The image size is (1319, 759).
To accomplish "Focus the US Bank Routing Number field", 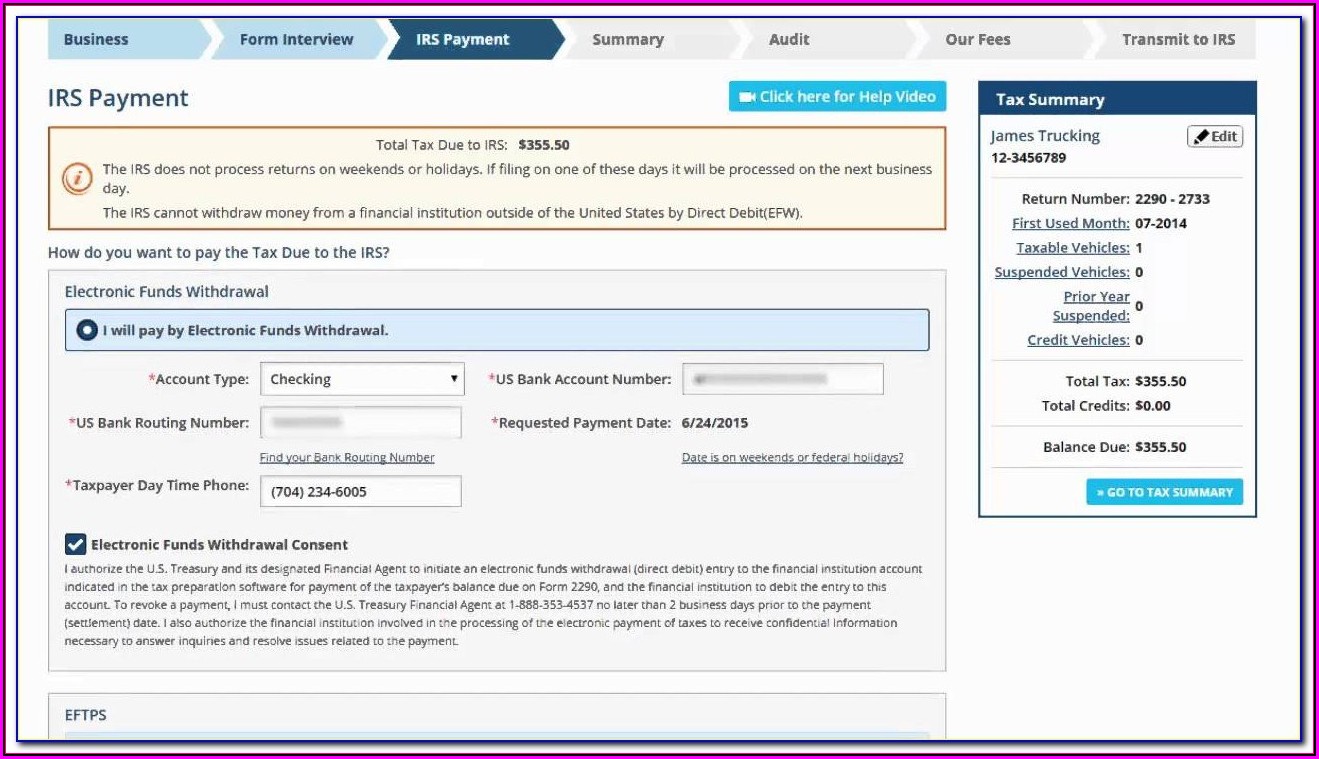I will (x=360, y=423).
